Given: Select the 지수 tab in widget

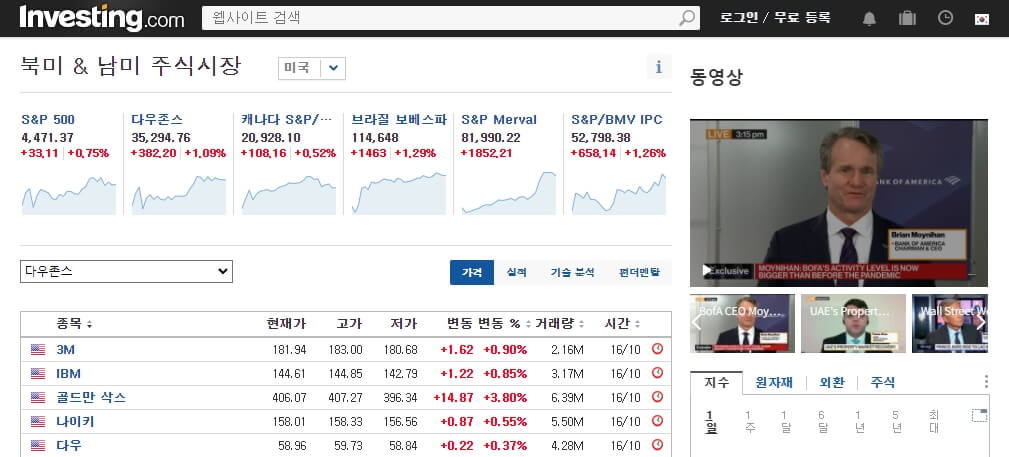Looking at the screenshot, I should pos(716,382).
